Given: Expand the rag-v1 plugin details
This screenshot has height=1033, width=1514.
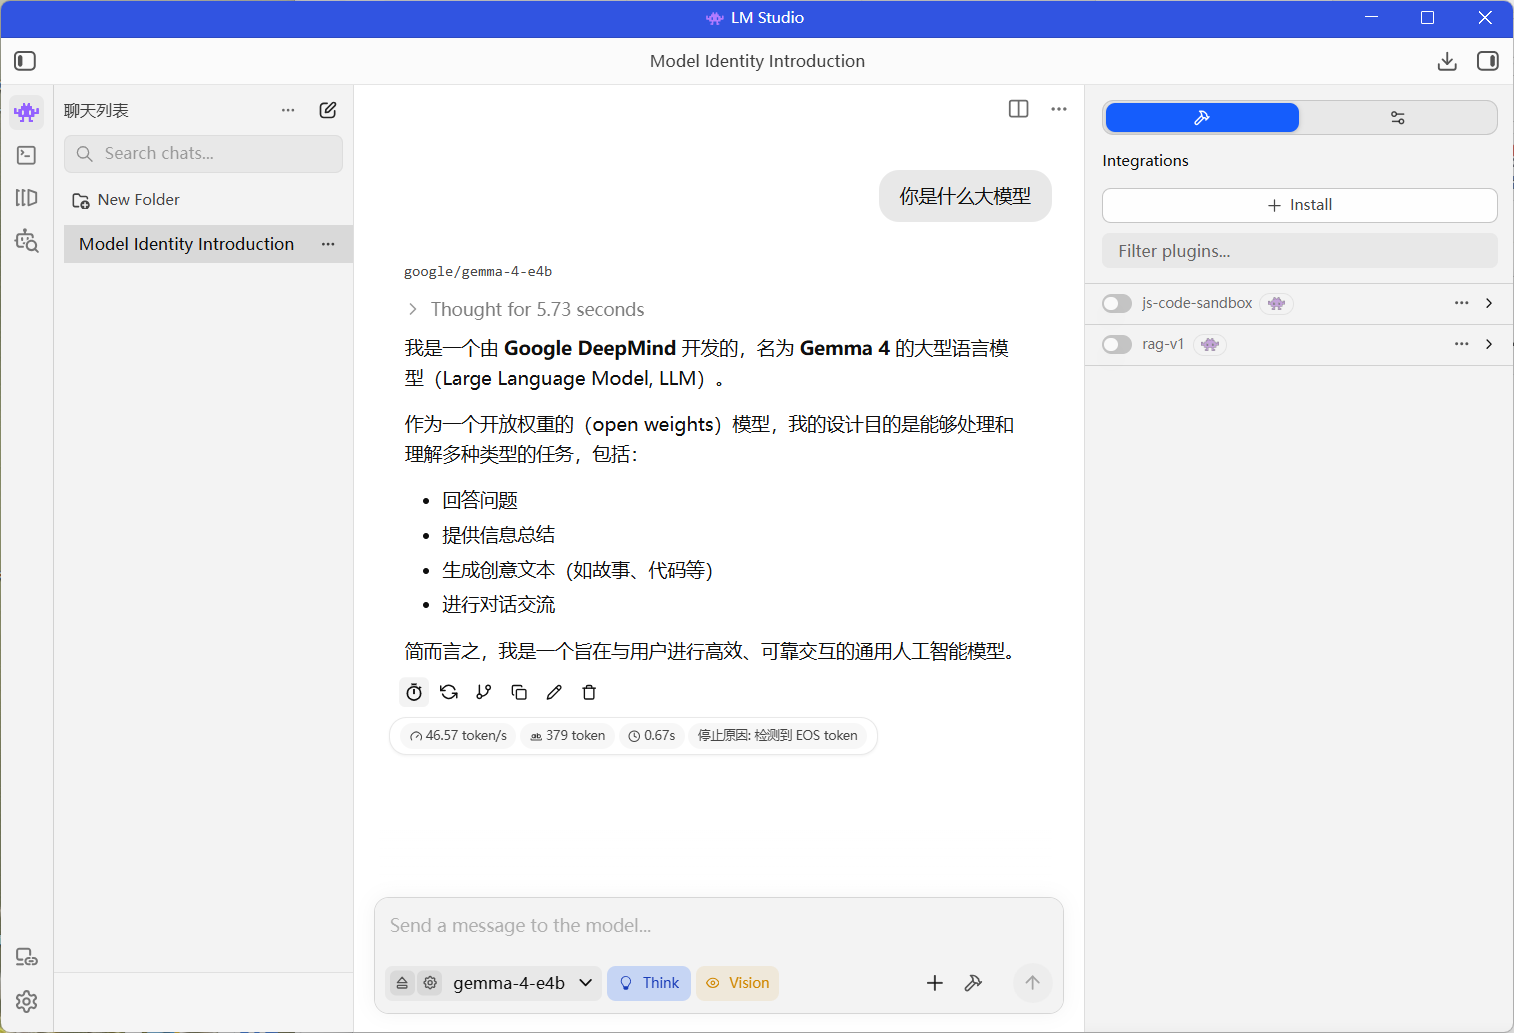Looking at the screenshot, I should (1489, 344).
